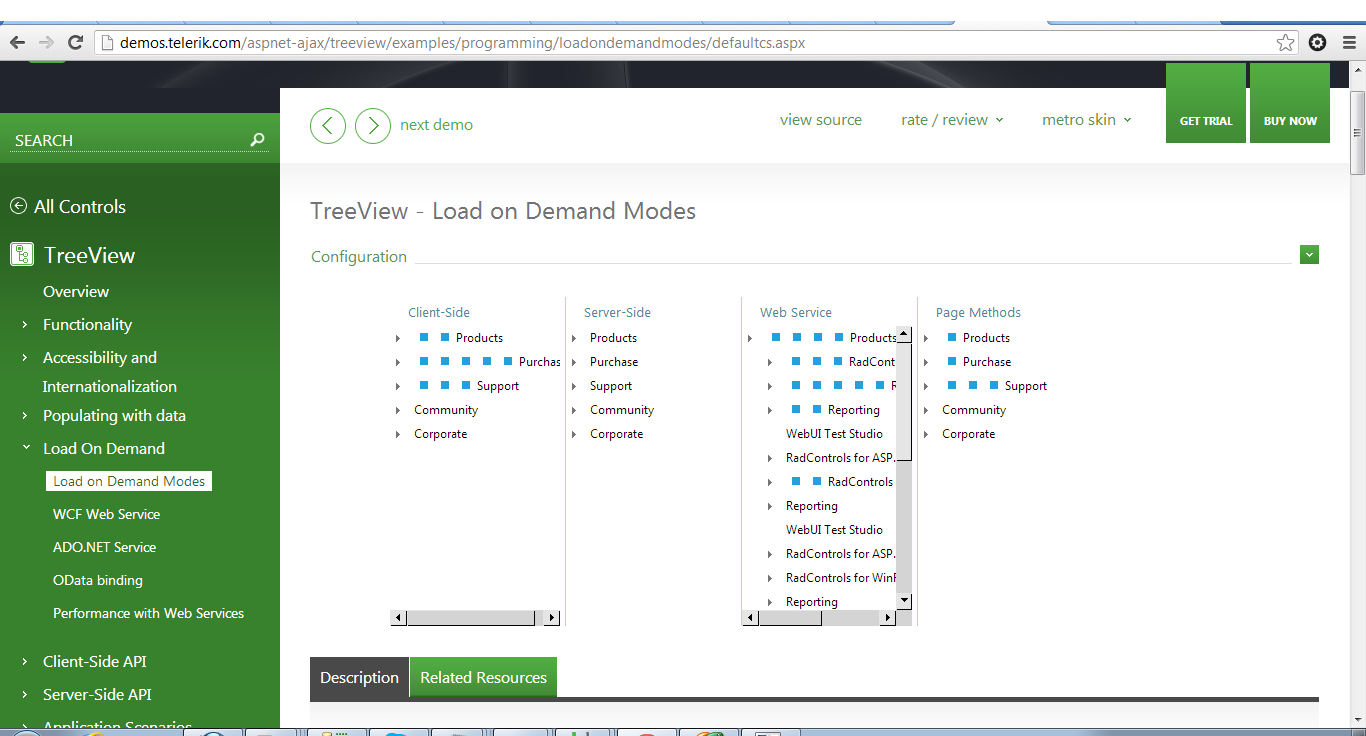Image resolution: width=1366 pixels, height=736 pixels.
Task: Open the Overview page in the sidebar
Action: 76,292
